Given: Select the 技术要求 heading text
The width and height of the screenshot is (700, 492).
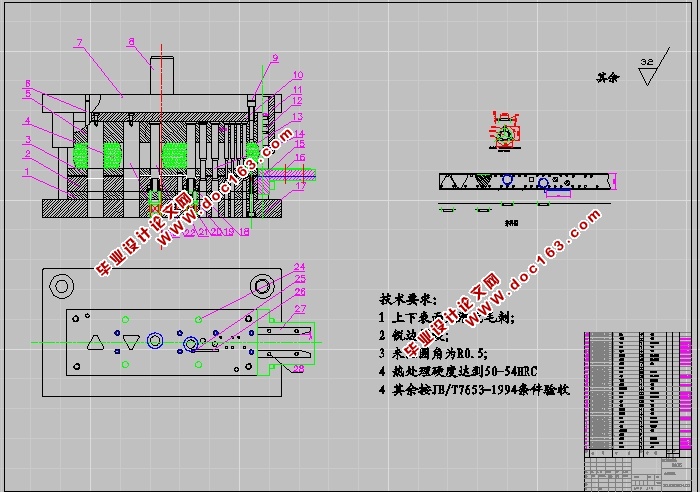Looking at the screenshot, I should 408,299.
